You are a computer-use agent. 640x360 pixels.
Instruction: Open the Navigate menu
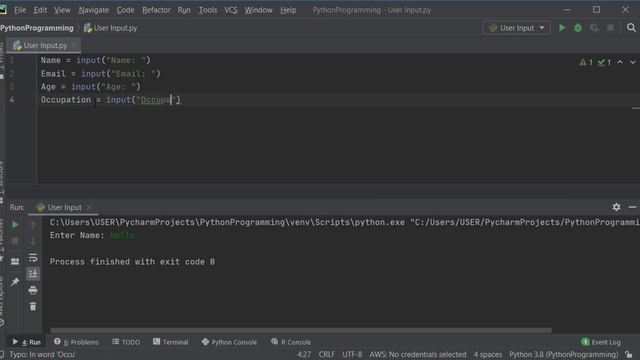94,10
